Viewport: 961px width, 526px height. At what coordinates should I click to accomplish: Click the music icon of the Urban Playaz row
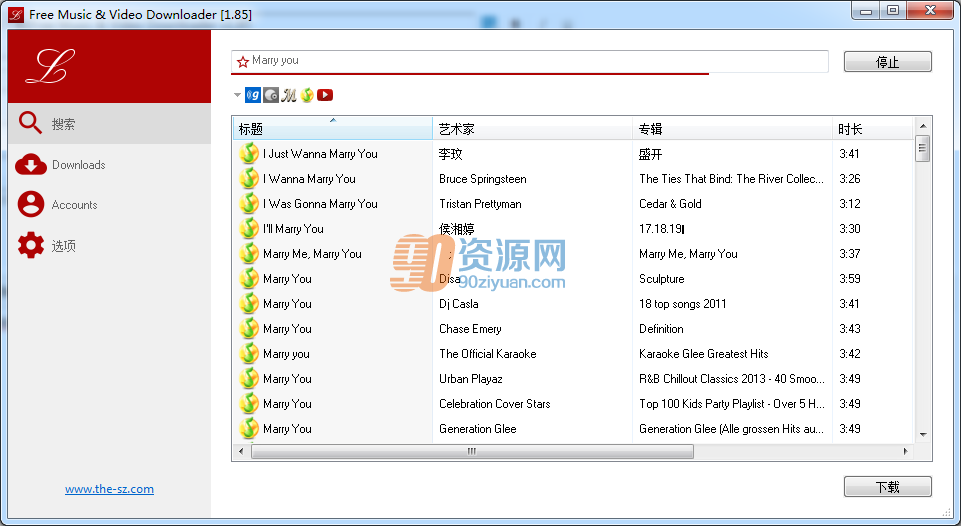(248, 378)
